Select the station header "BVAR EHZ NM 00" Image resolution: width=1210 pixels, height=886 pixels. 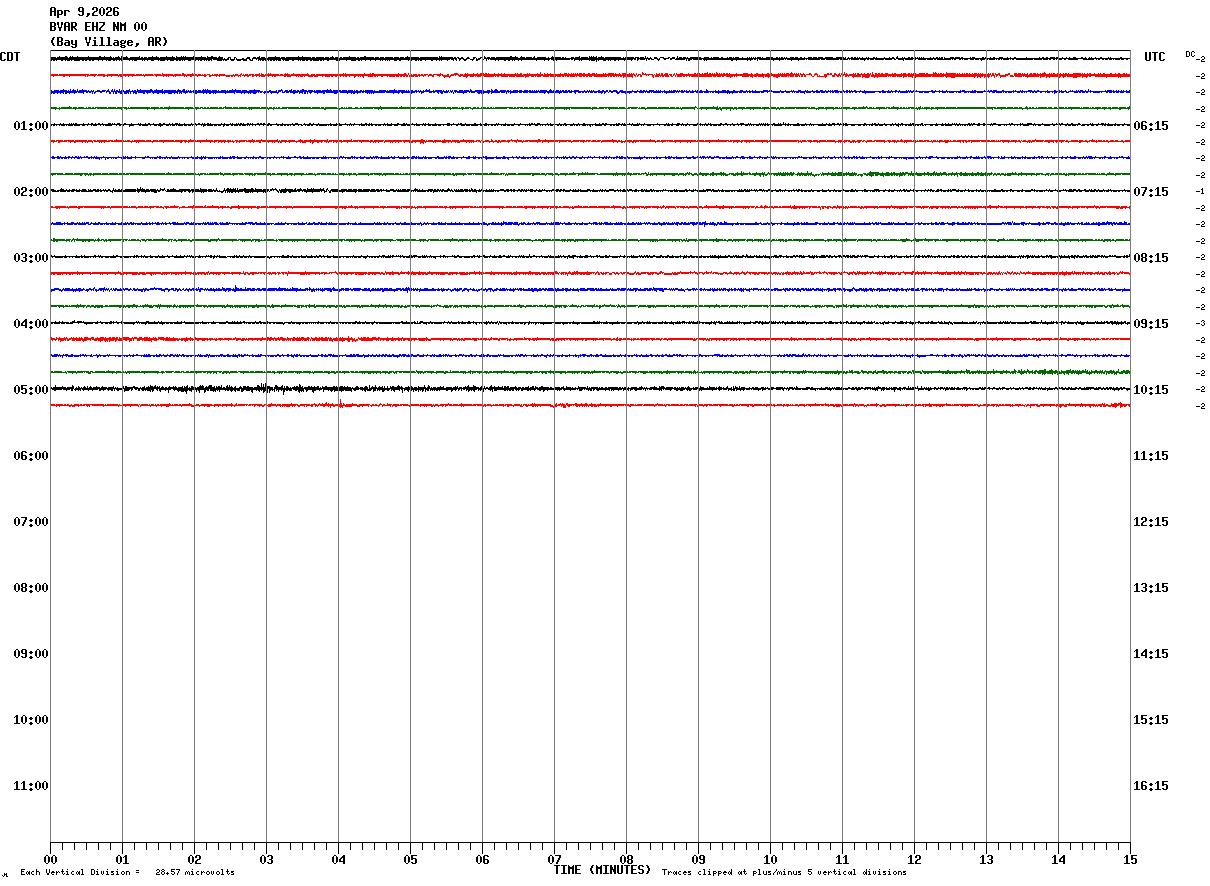[98, 27]
